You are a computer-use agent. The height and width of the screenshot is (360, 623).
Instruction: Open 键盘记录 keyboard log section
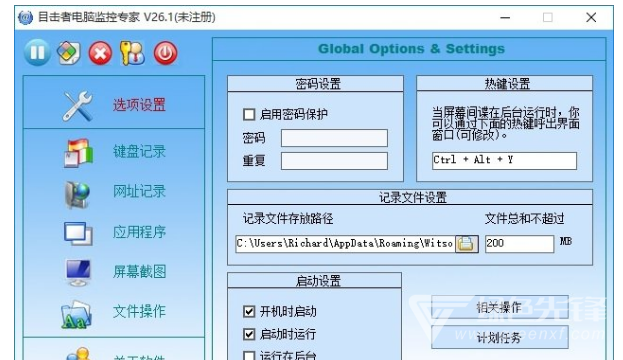pyautogui.click(x=114, y=152)
